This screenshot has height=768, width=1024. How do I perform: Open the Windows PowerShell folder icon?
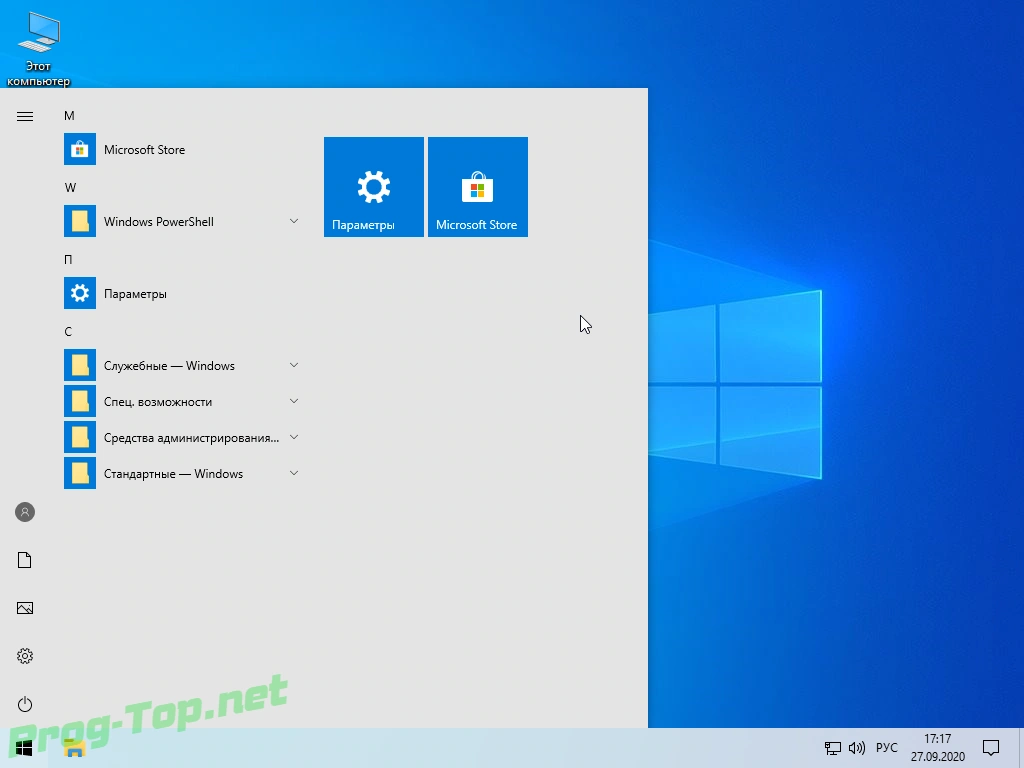[x=80, y=221]
